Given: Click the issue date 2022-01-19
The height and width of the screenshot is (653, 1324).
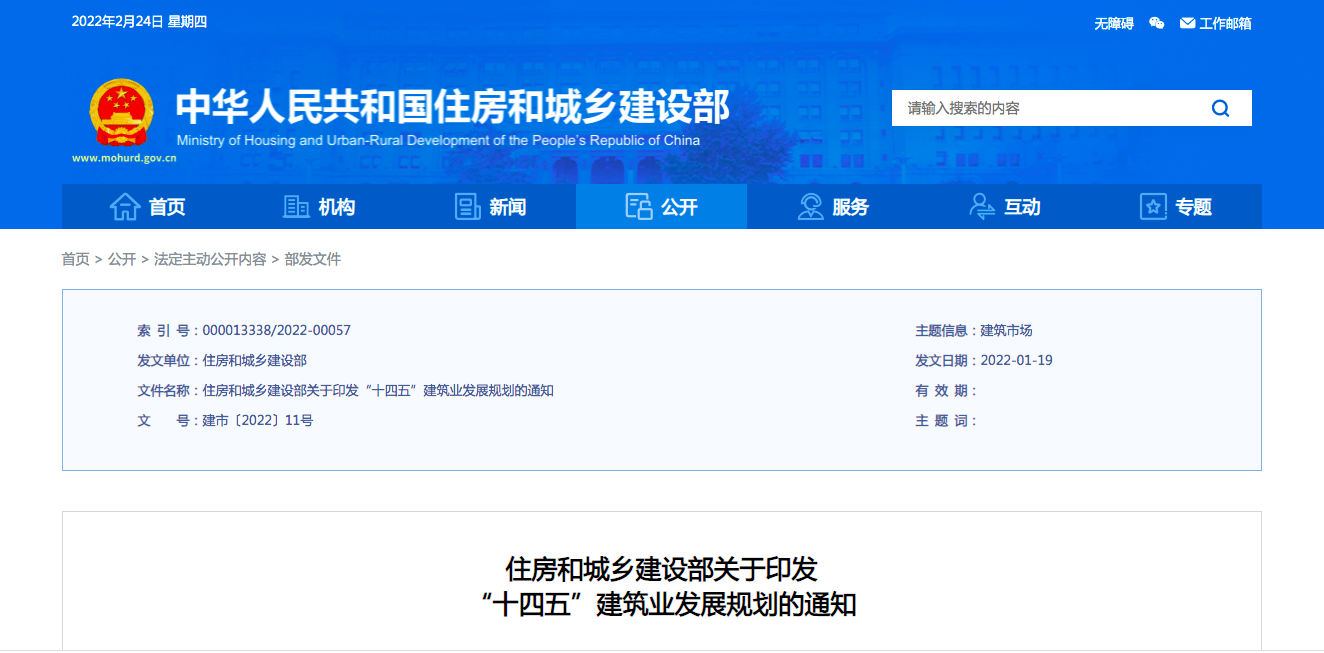Looking at the screenshot, I should pyautogui.click(x=1017, y=360).
